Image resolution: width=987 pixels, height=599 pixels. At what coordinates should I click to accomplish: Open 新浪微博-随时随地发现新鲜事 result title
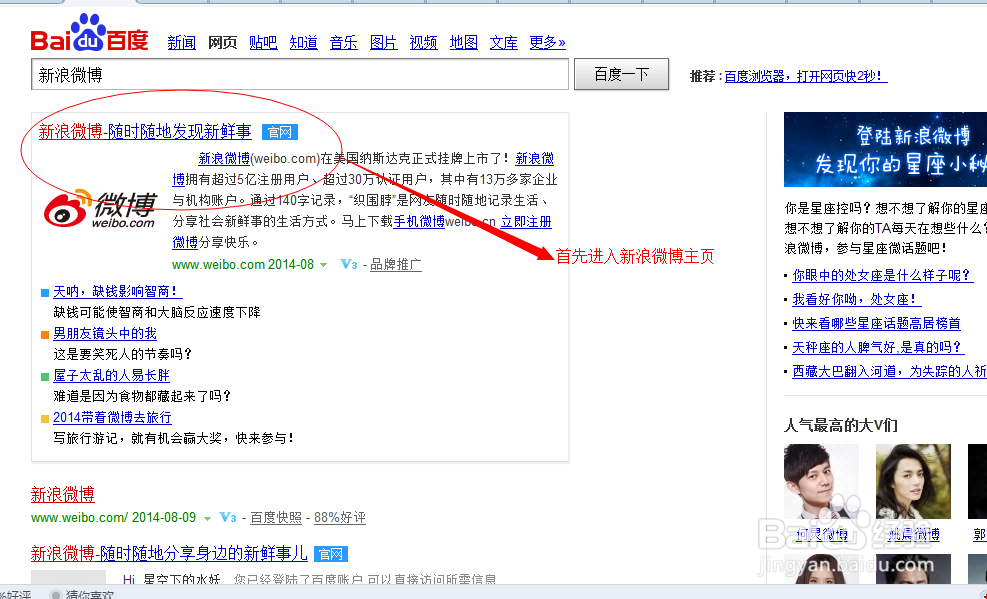(x=145, y=132)
